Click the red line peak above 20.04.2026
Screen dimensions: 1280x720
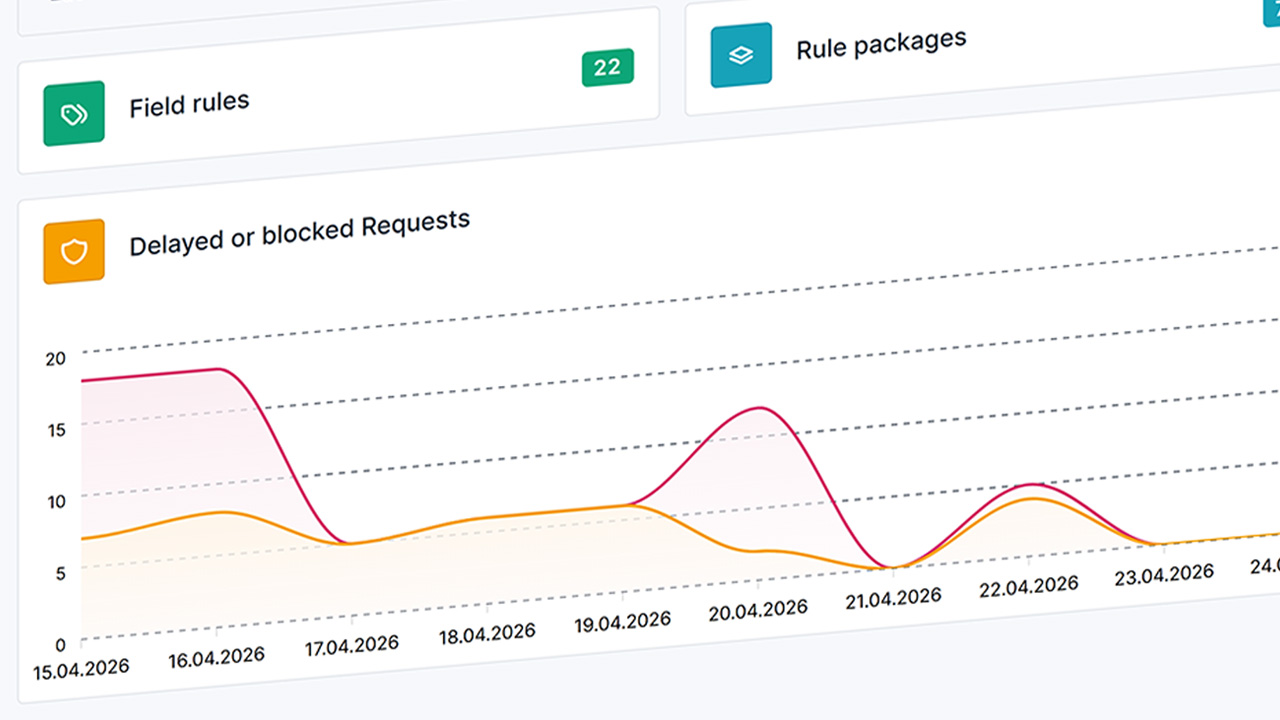click(x=761, y=408)
